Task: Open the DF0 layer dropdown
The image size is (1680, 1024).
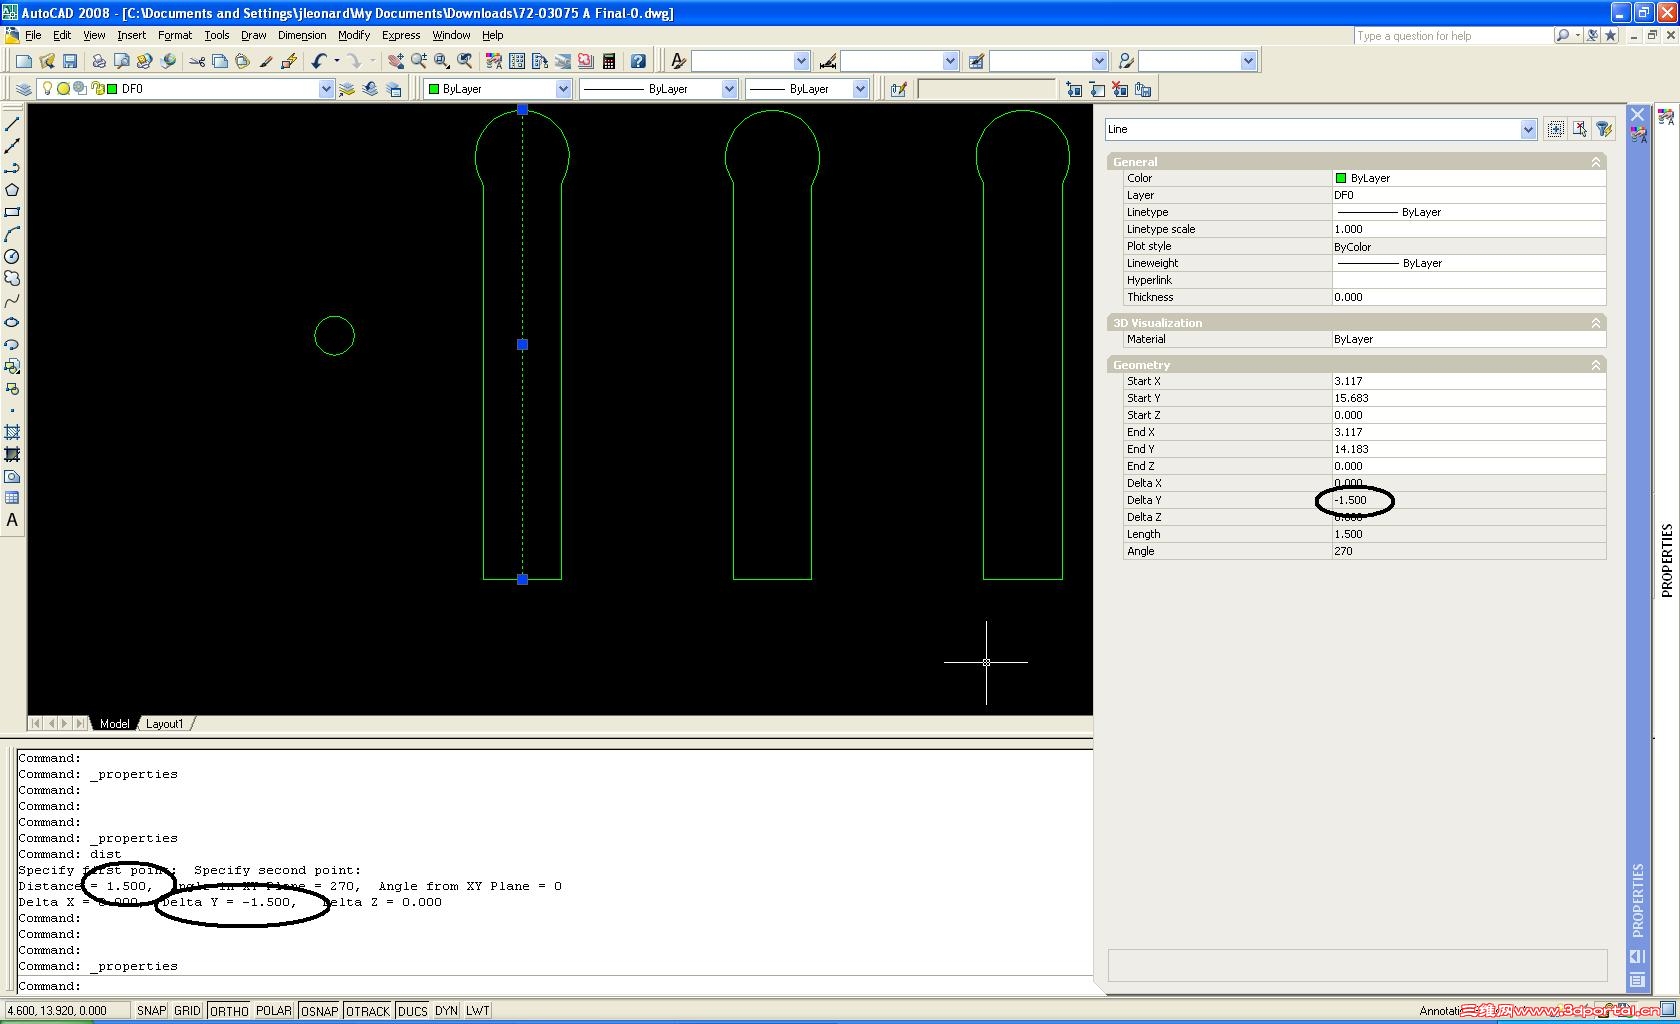Action: pyautogui.click(x=325, y=89)
